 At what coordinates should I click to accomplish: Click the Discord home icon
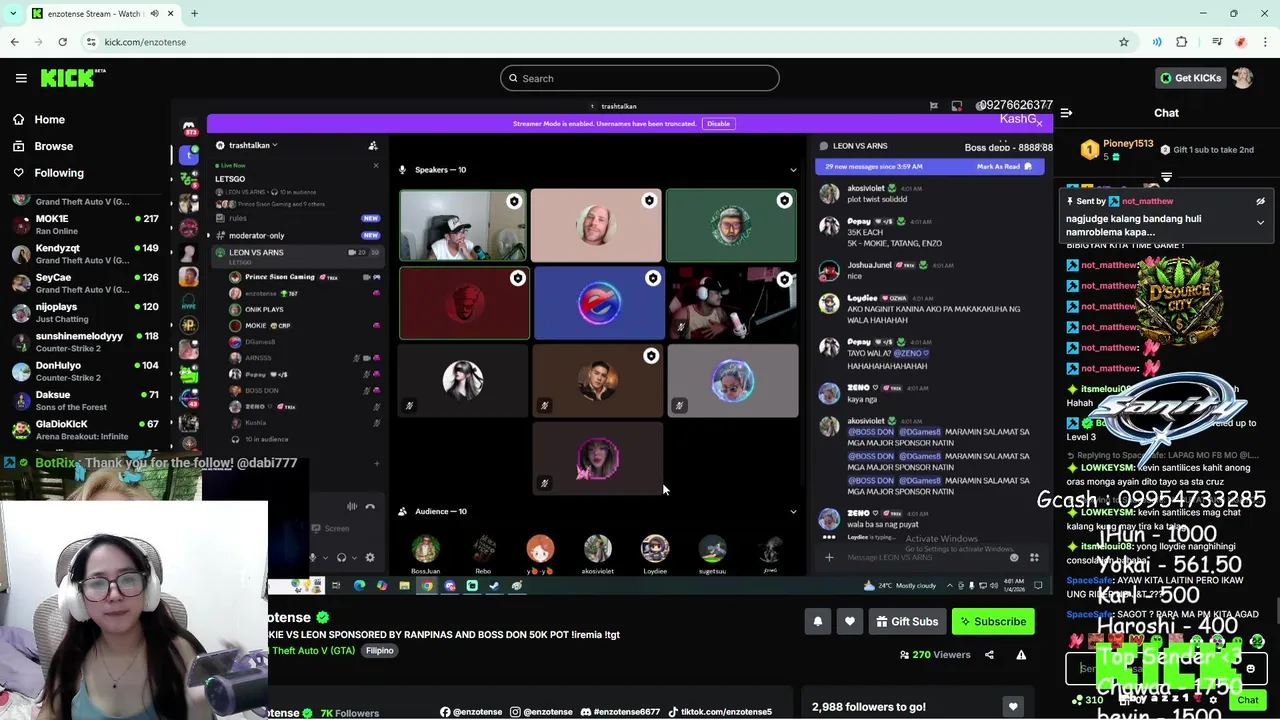point(189,129)
